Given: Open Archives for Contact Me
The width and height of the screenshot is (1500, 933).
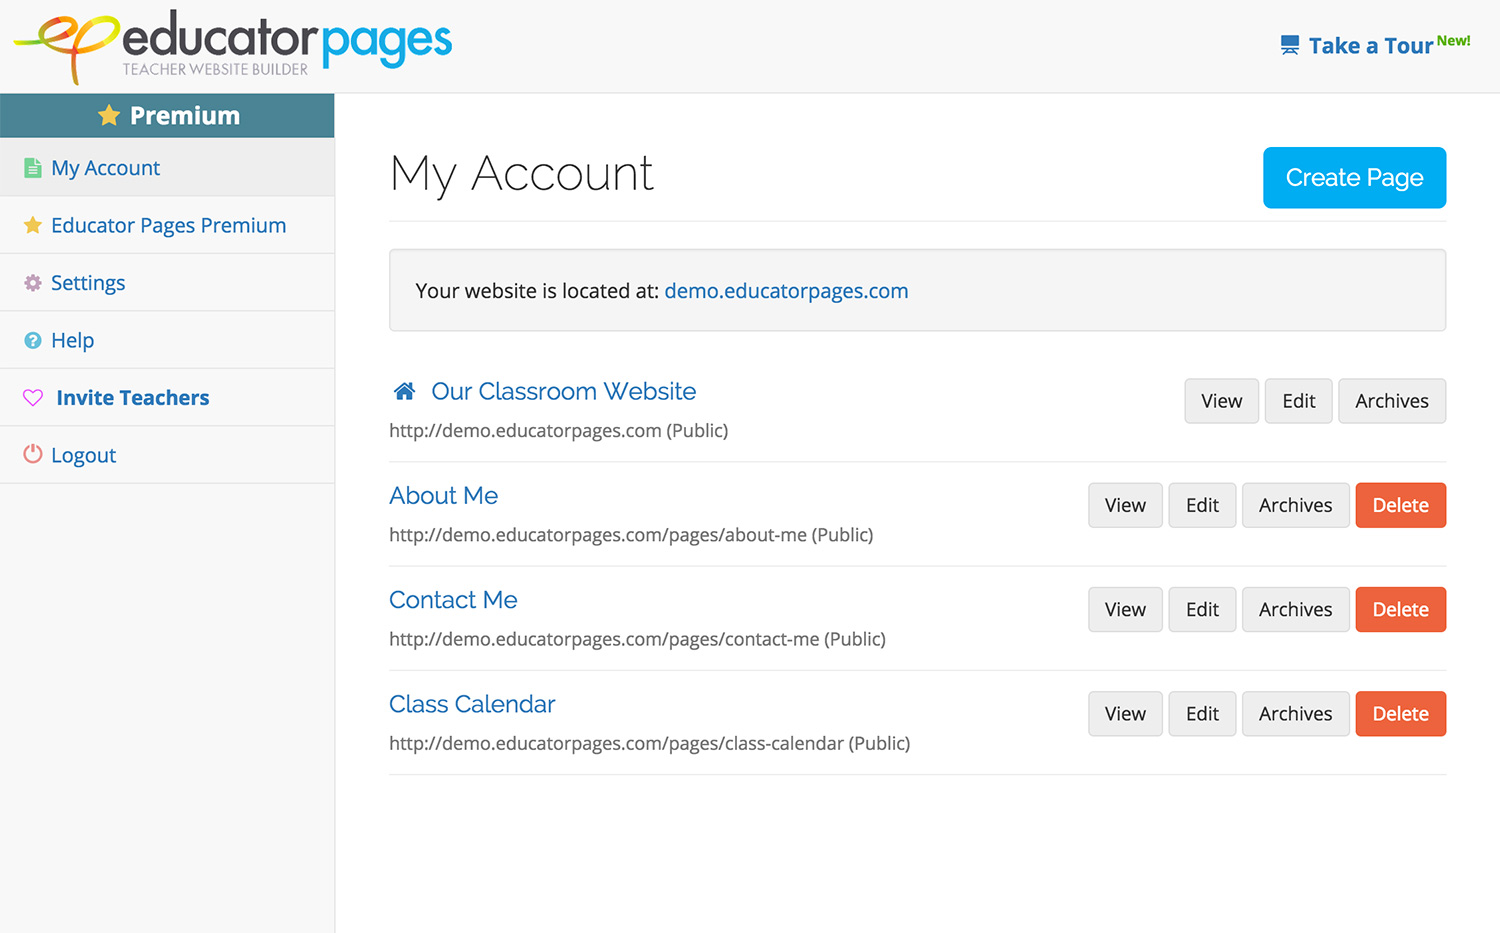Looking at the screenshot, I should pyautogui.click(x=1295, y=609).
